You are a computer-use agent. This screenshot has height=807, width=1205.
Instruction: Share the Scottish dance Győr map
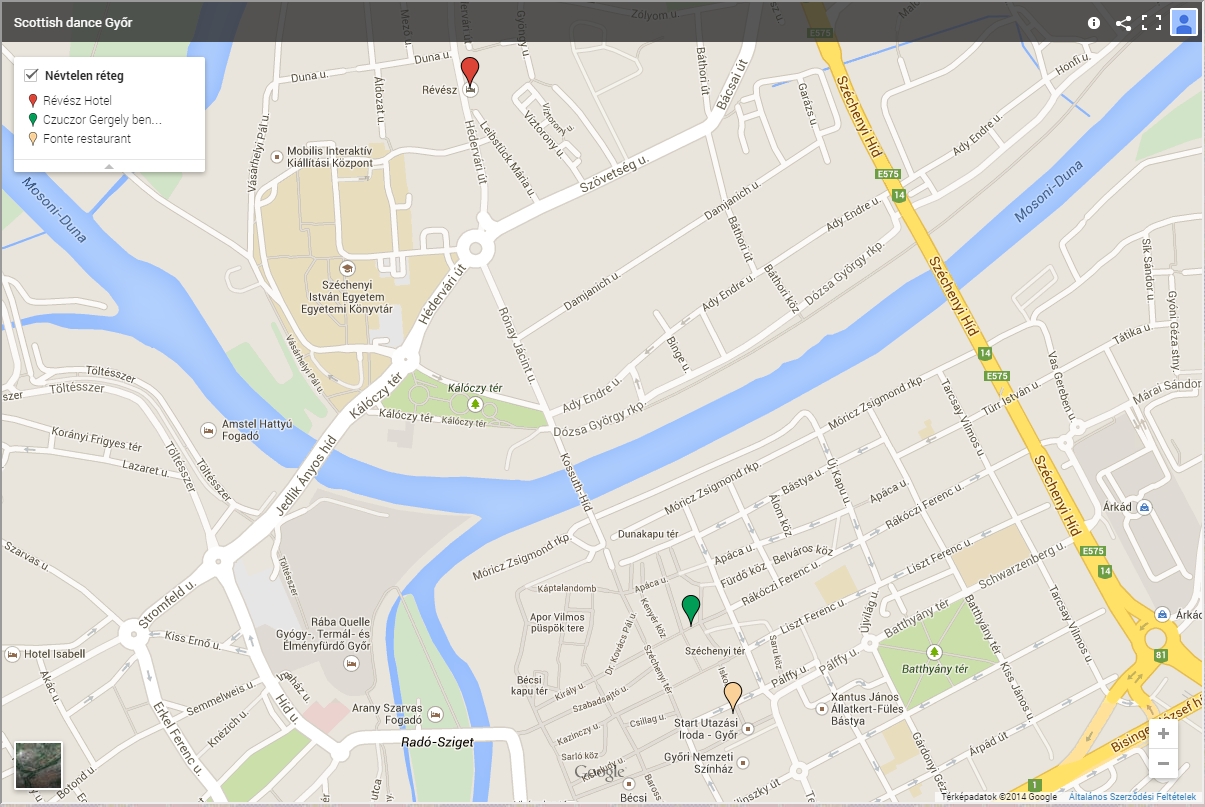click(1123, 23)
